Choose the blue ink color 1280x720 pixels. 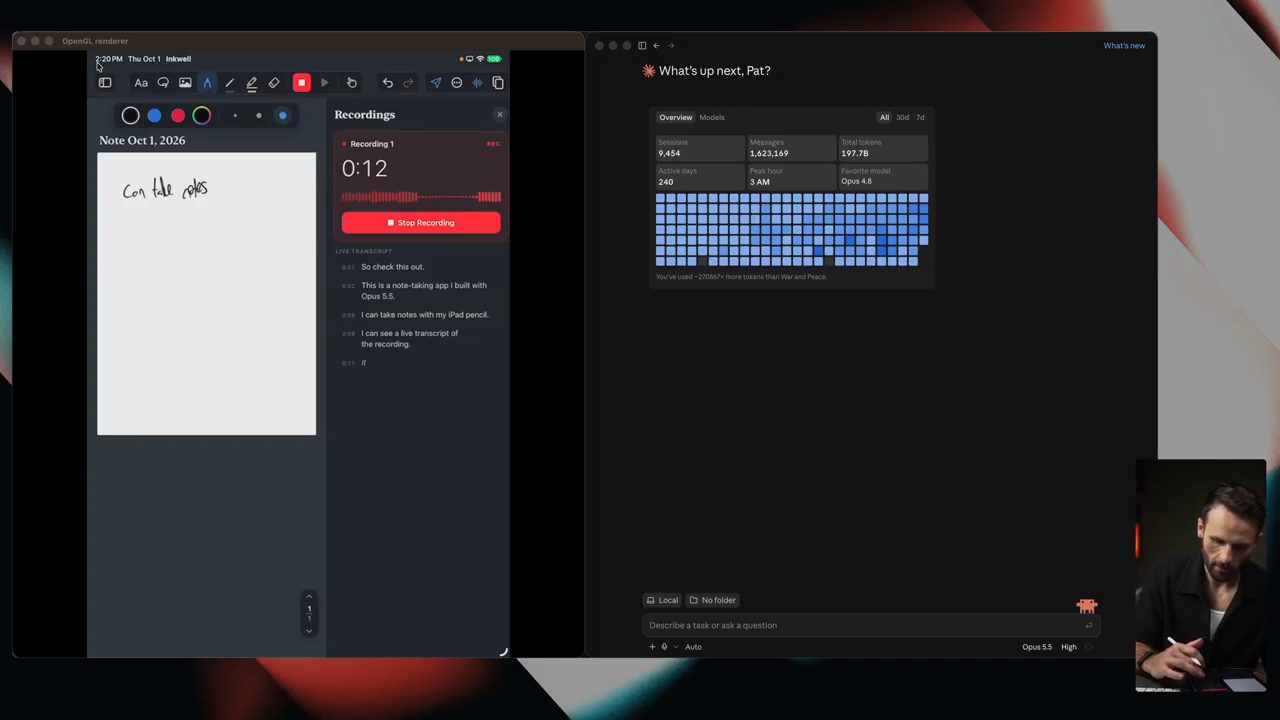(154, 116)
